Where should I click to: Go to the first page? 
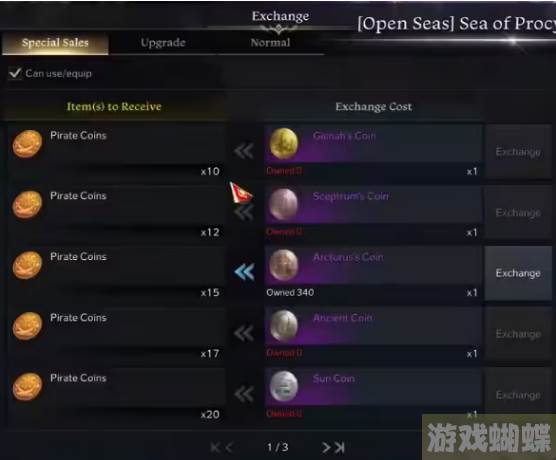point(215,448)
